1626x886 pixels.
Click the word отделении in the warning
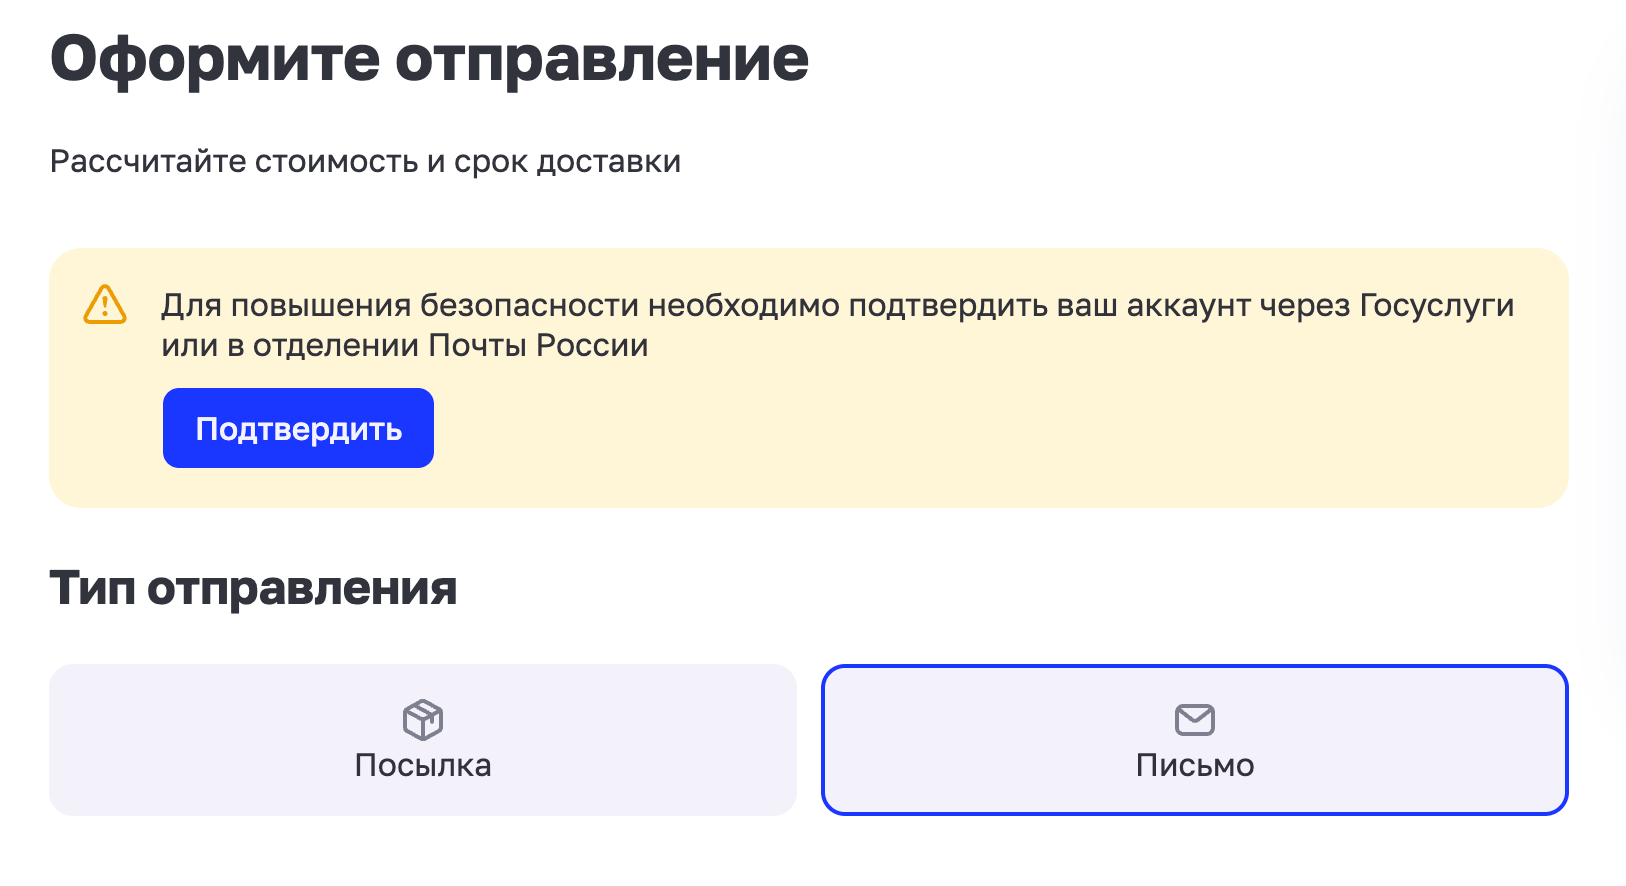[x=335, y=346]
